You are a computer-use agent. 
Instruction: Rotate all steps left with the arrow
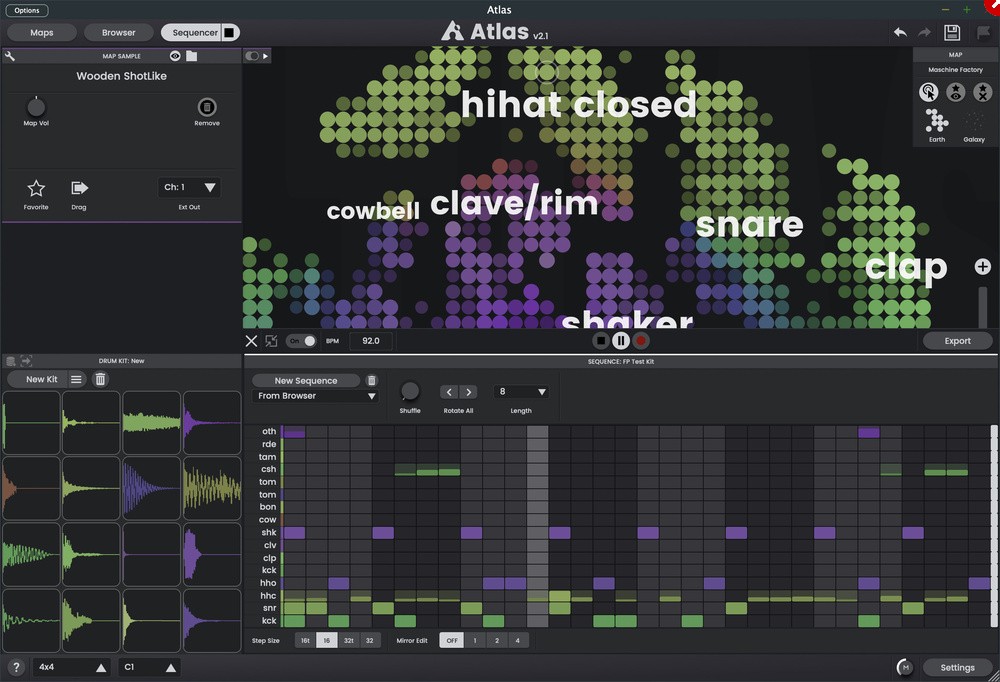click(x=449, y=392)
